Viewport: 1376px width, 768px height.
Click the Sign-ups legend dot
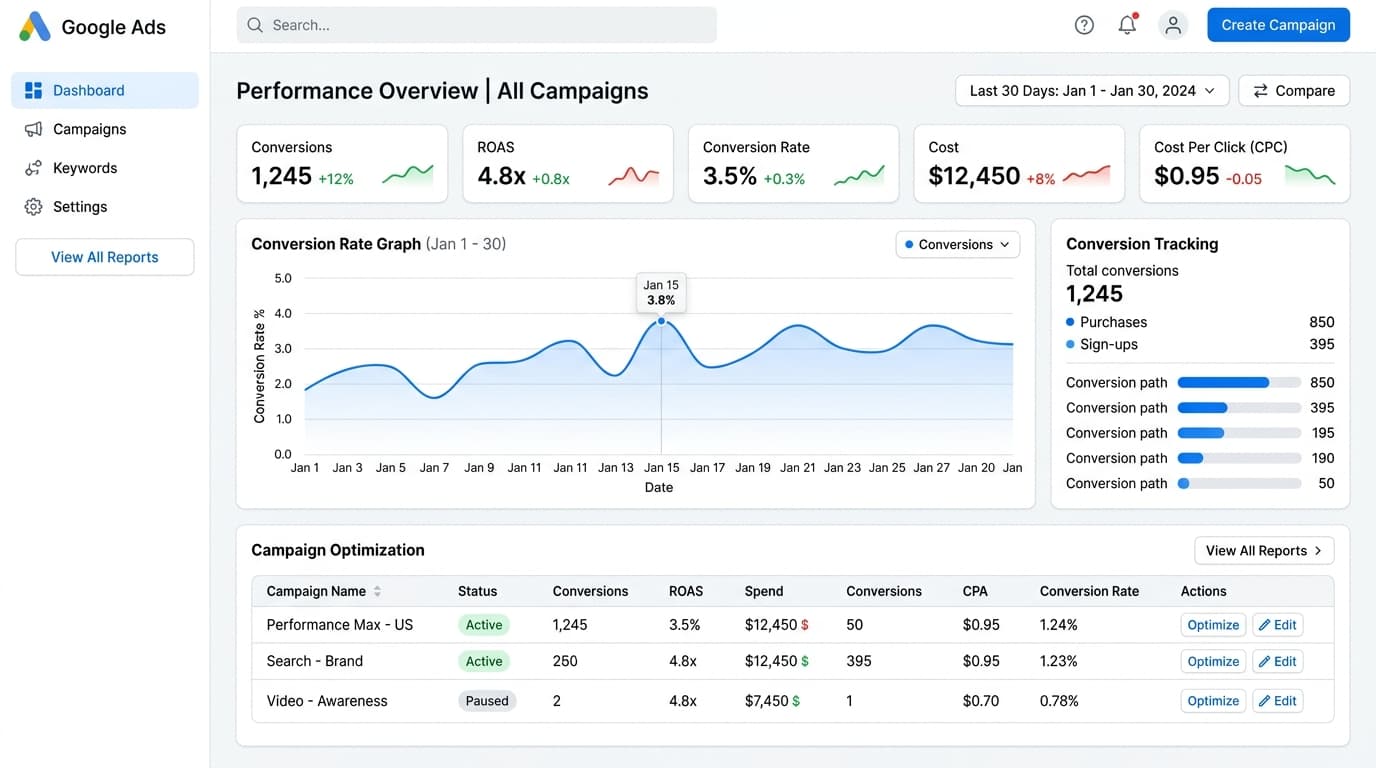[x=1071, y=344]
